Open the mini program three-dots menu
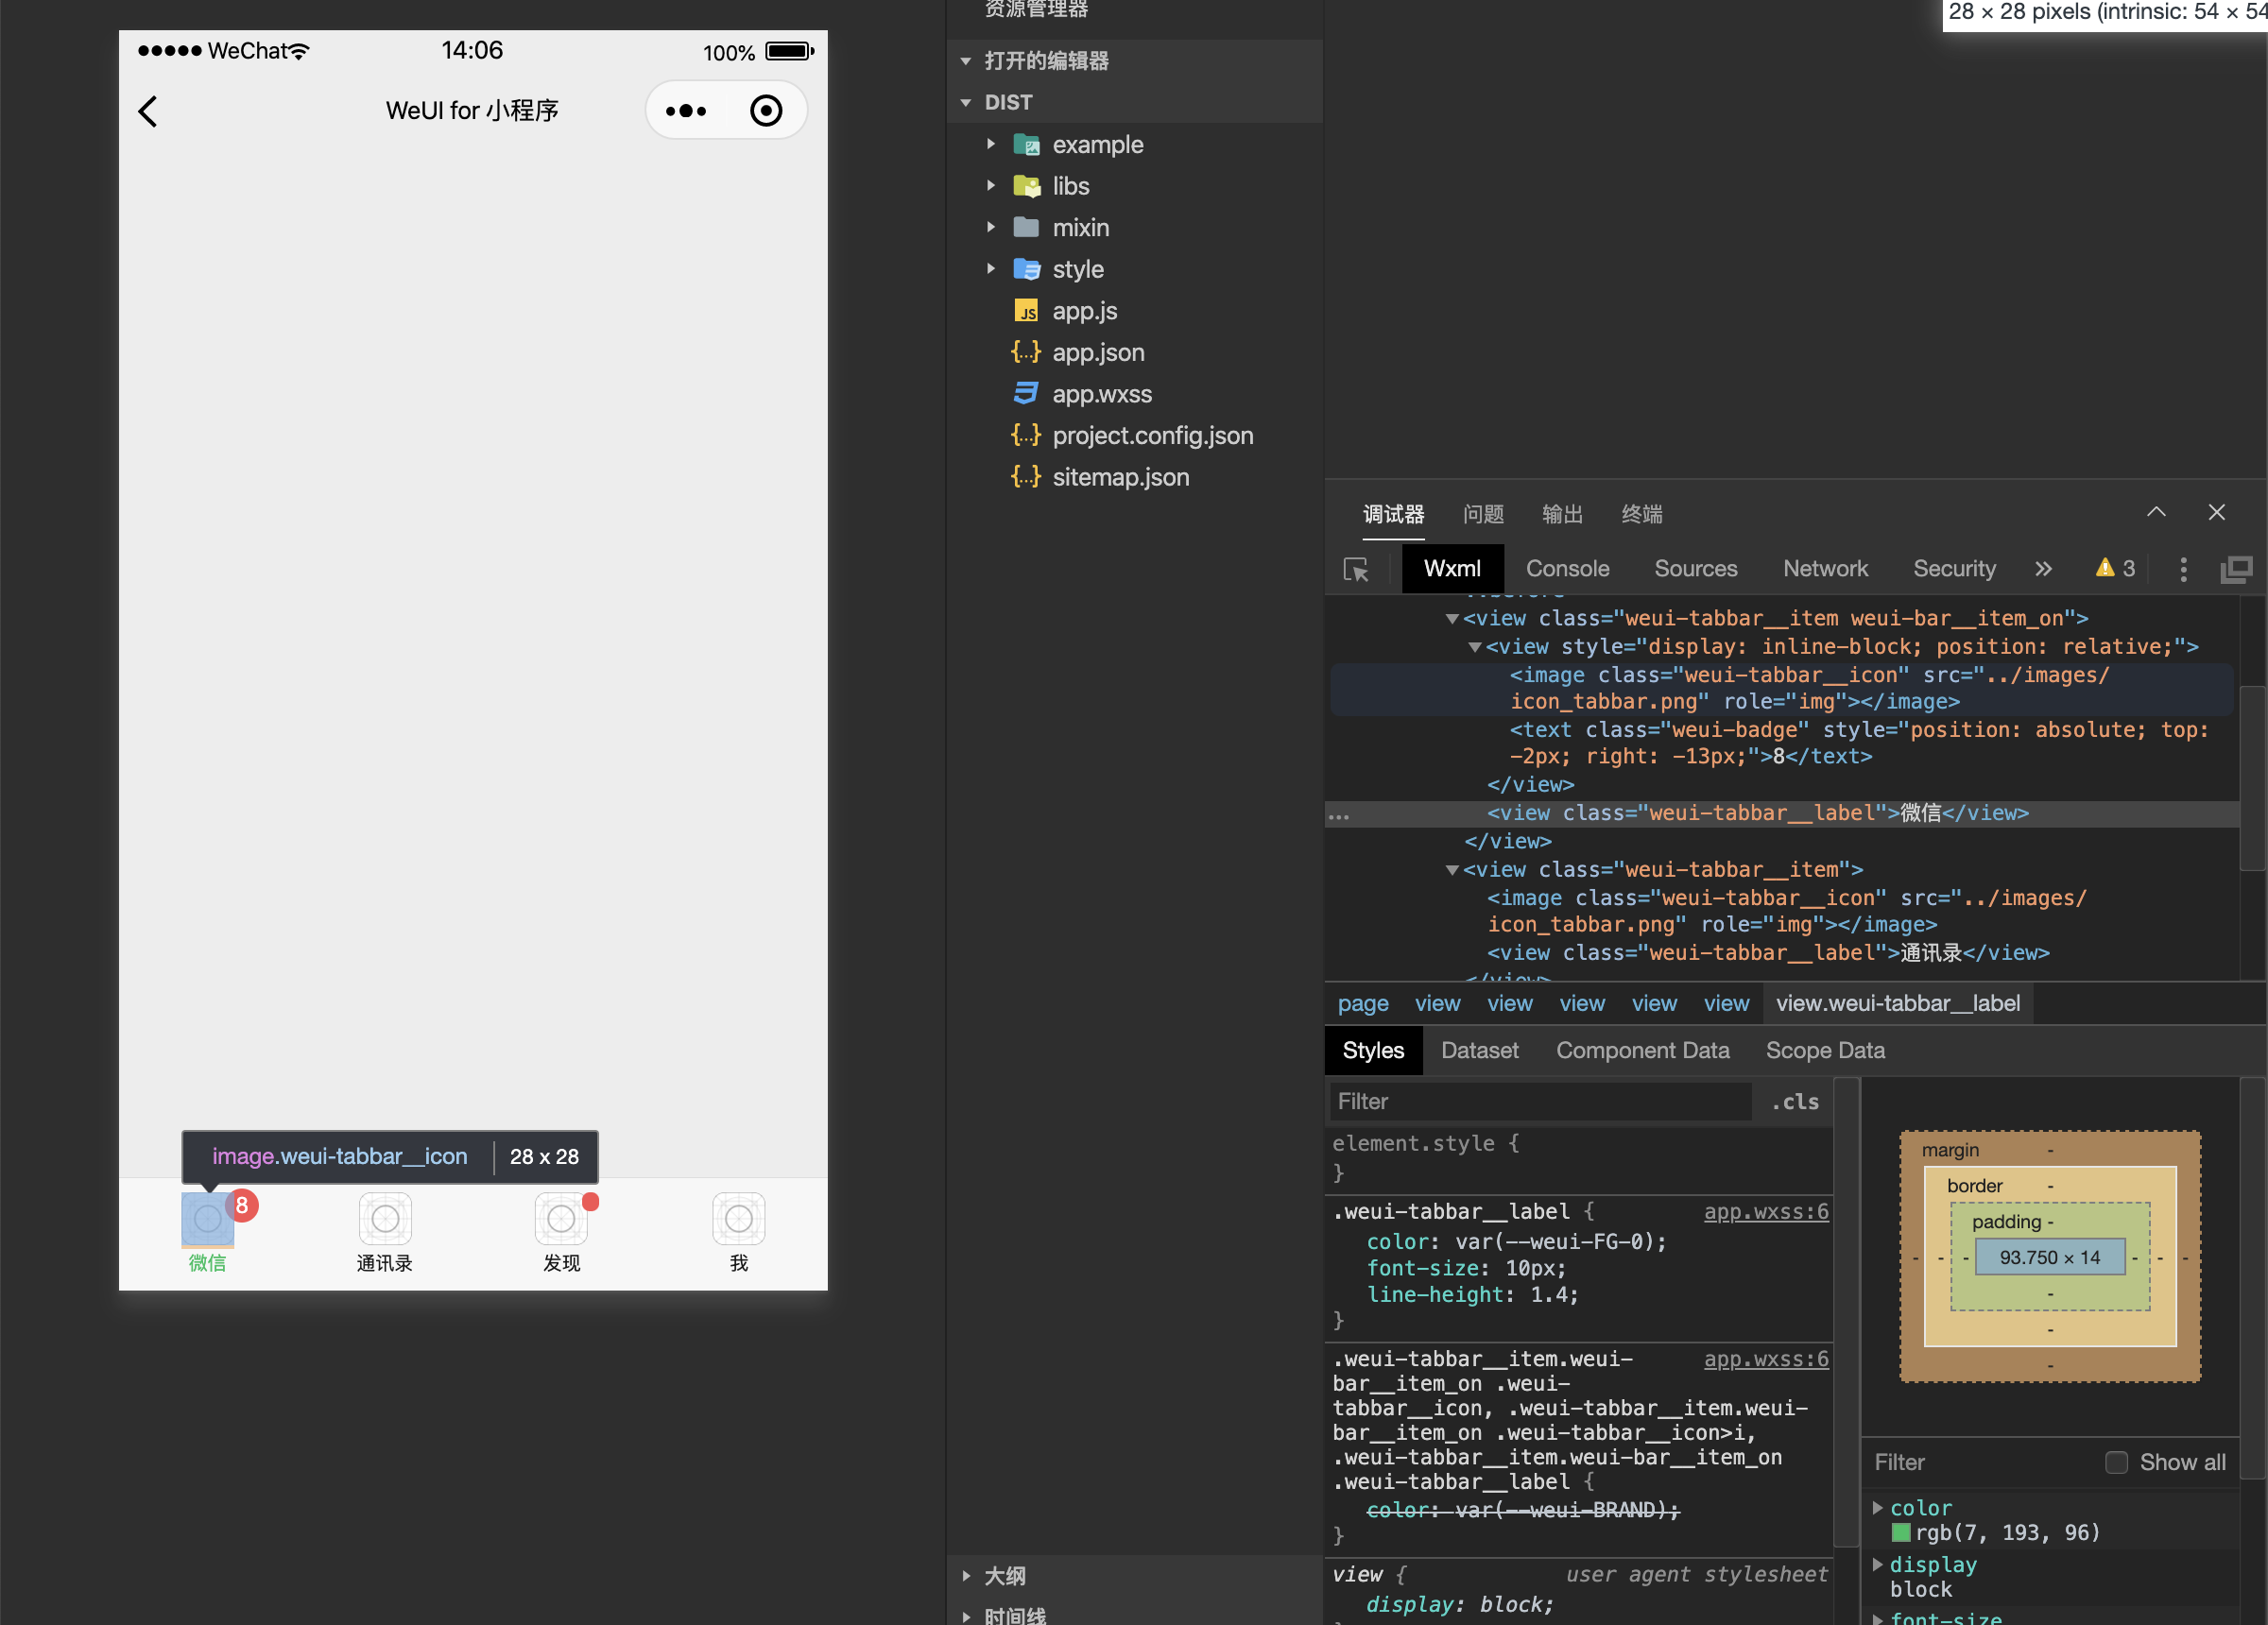 686,111
